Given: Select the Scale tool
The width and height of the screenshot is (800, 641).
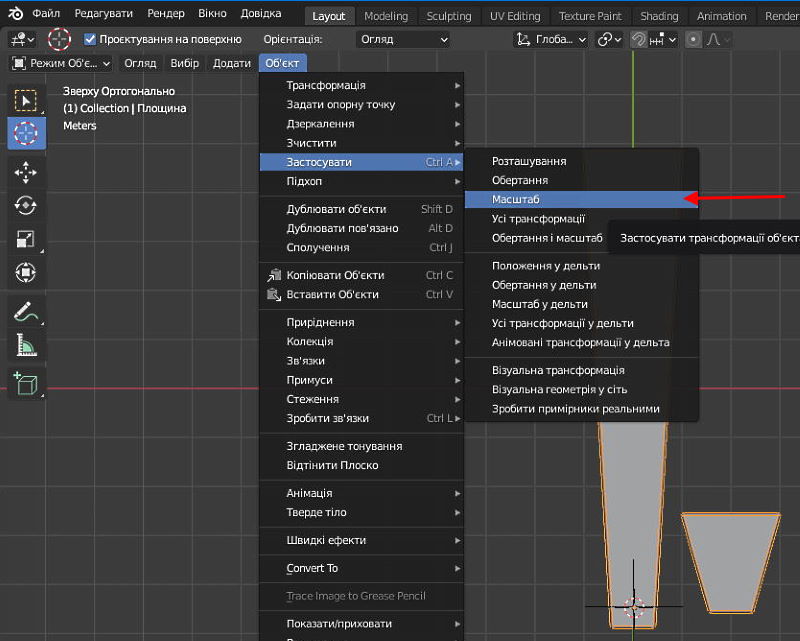Looking at the screenshot, I should [x=26, y=239].
